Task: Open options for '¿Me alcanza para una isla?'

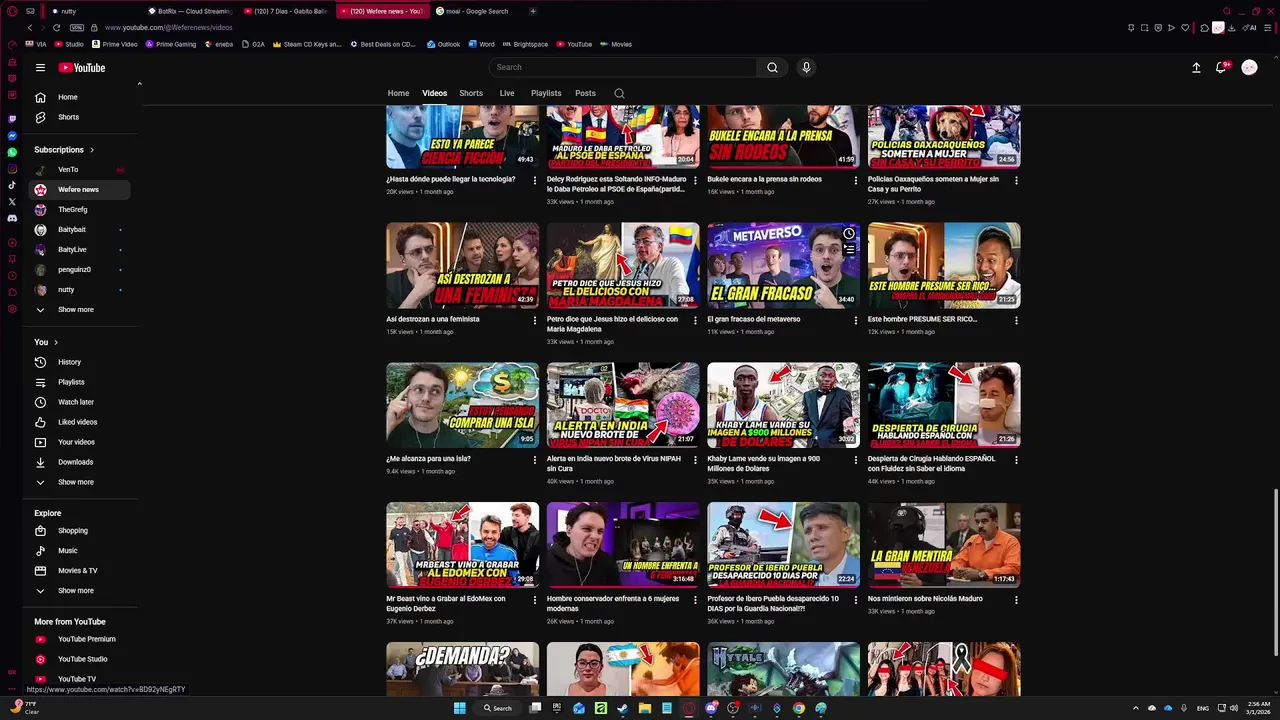Action: [534, 461]
